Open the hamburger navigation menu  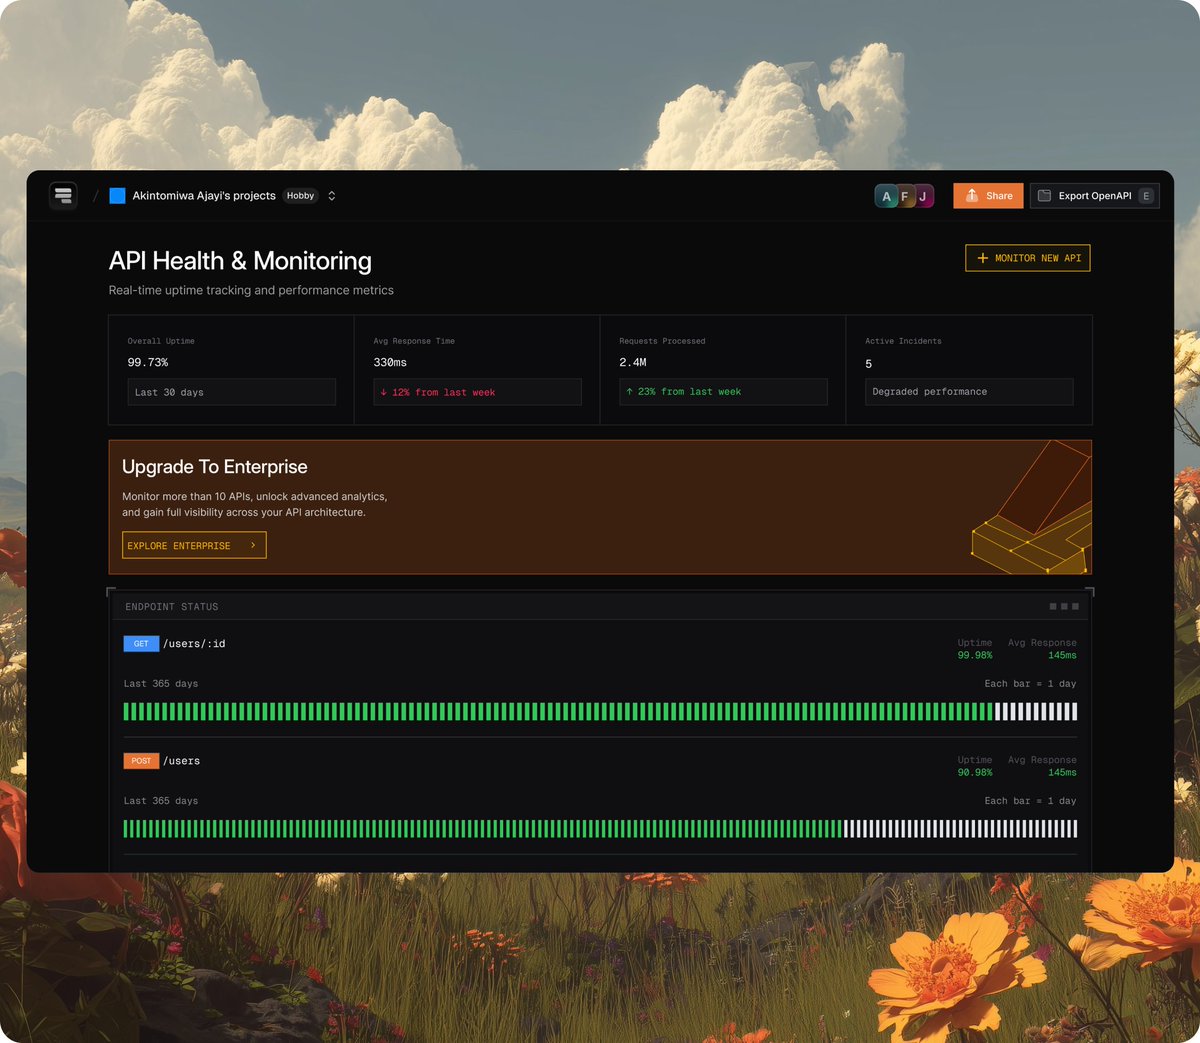pos(63,195)
